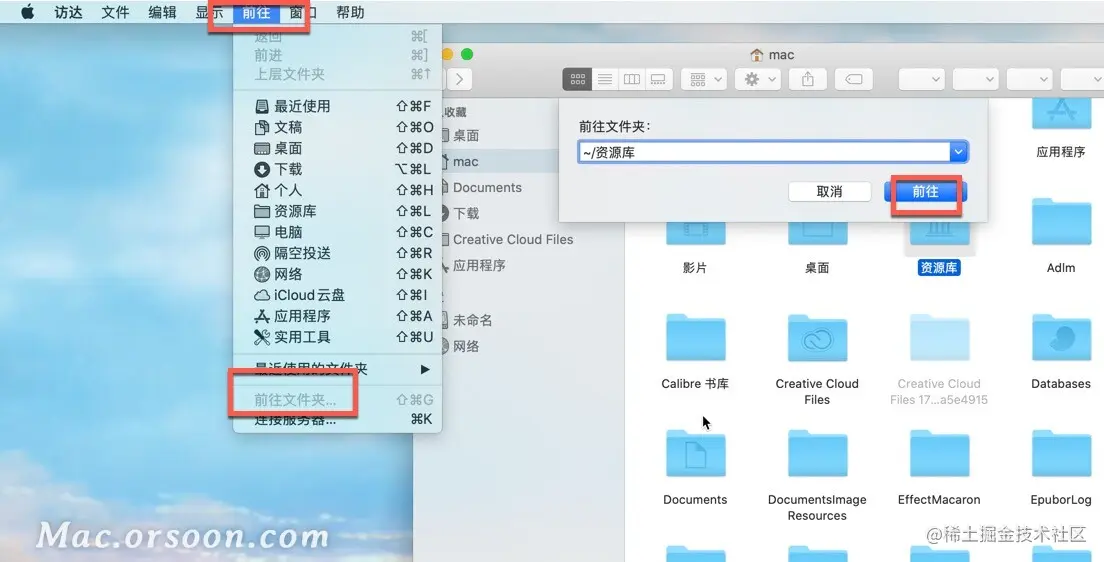
Task: Click the 电脑 monitor icon in menu
Action: (262, 232)
